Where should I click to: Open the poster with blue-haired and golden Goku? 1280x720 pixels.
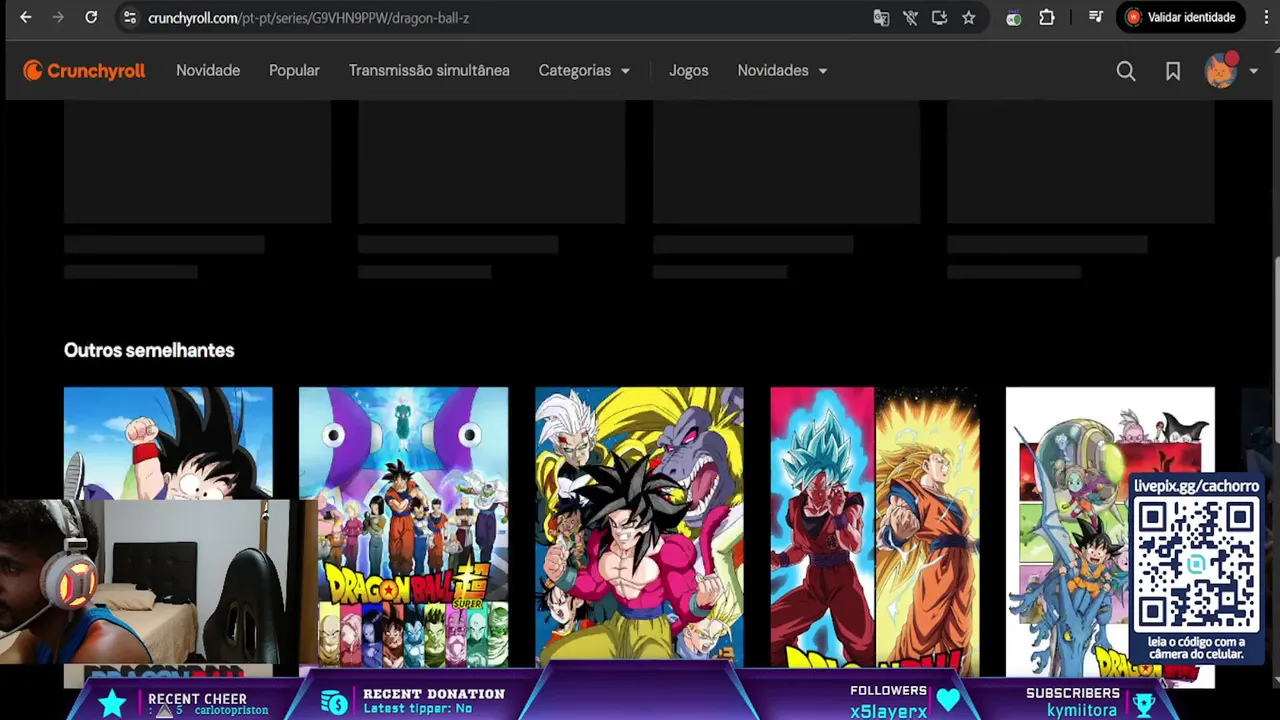point(875,530)
